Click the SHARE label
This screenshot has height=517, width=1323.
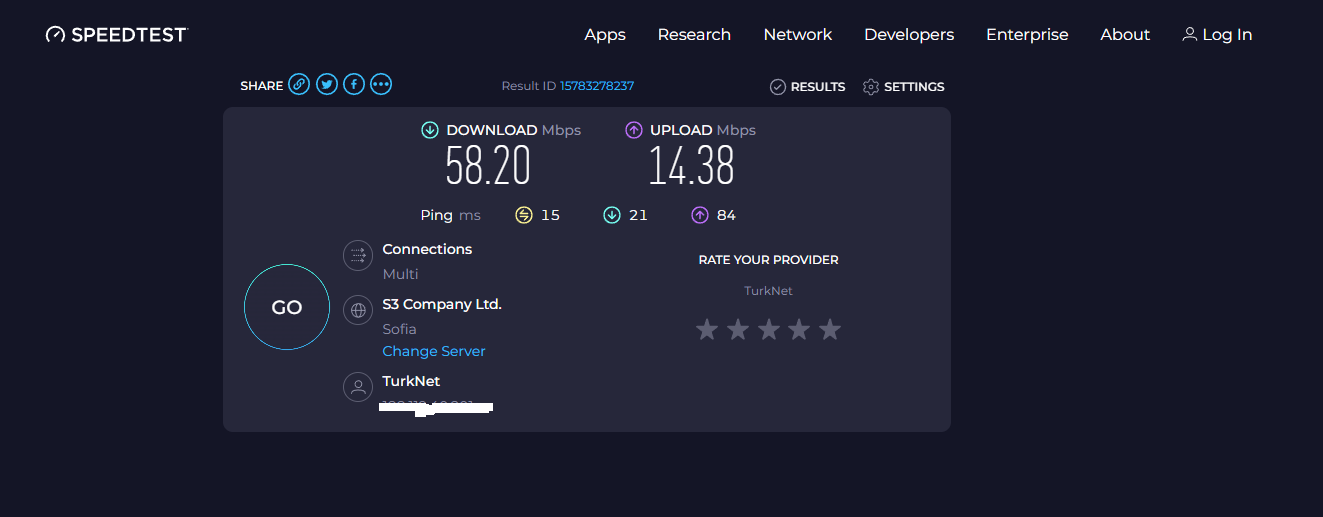pyautogui.click(x=262, y=86)
